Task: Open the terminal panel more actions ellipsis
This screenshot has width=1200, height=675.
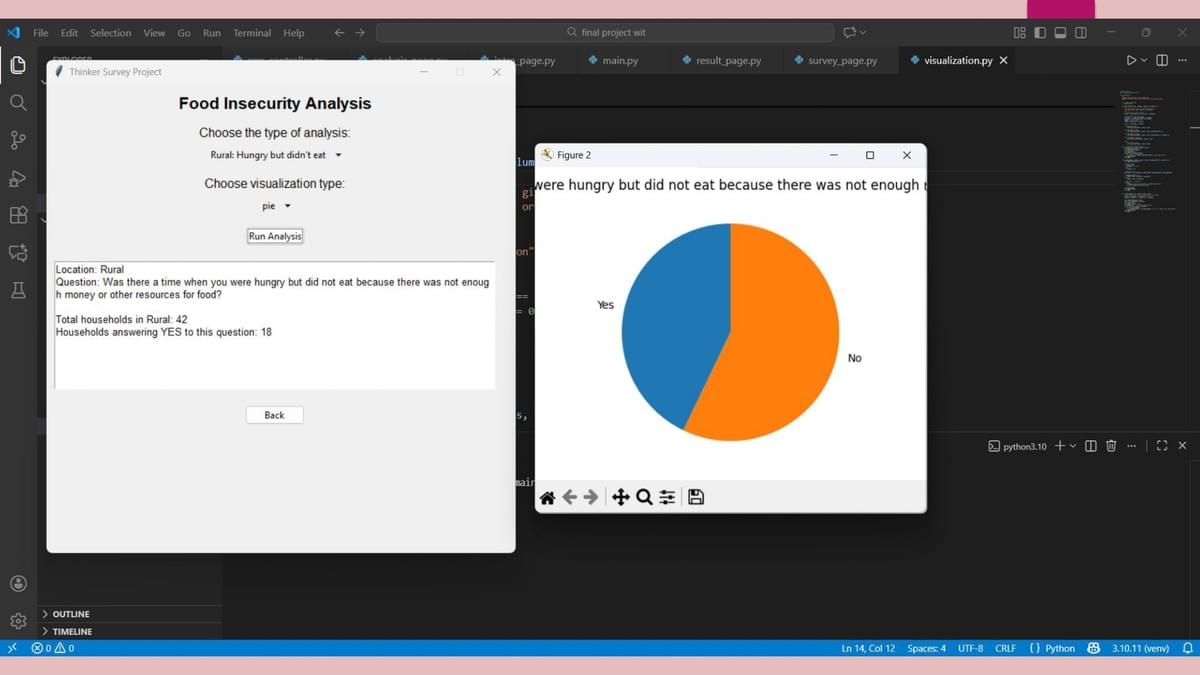Action: pos(1132,446)
